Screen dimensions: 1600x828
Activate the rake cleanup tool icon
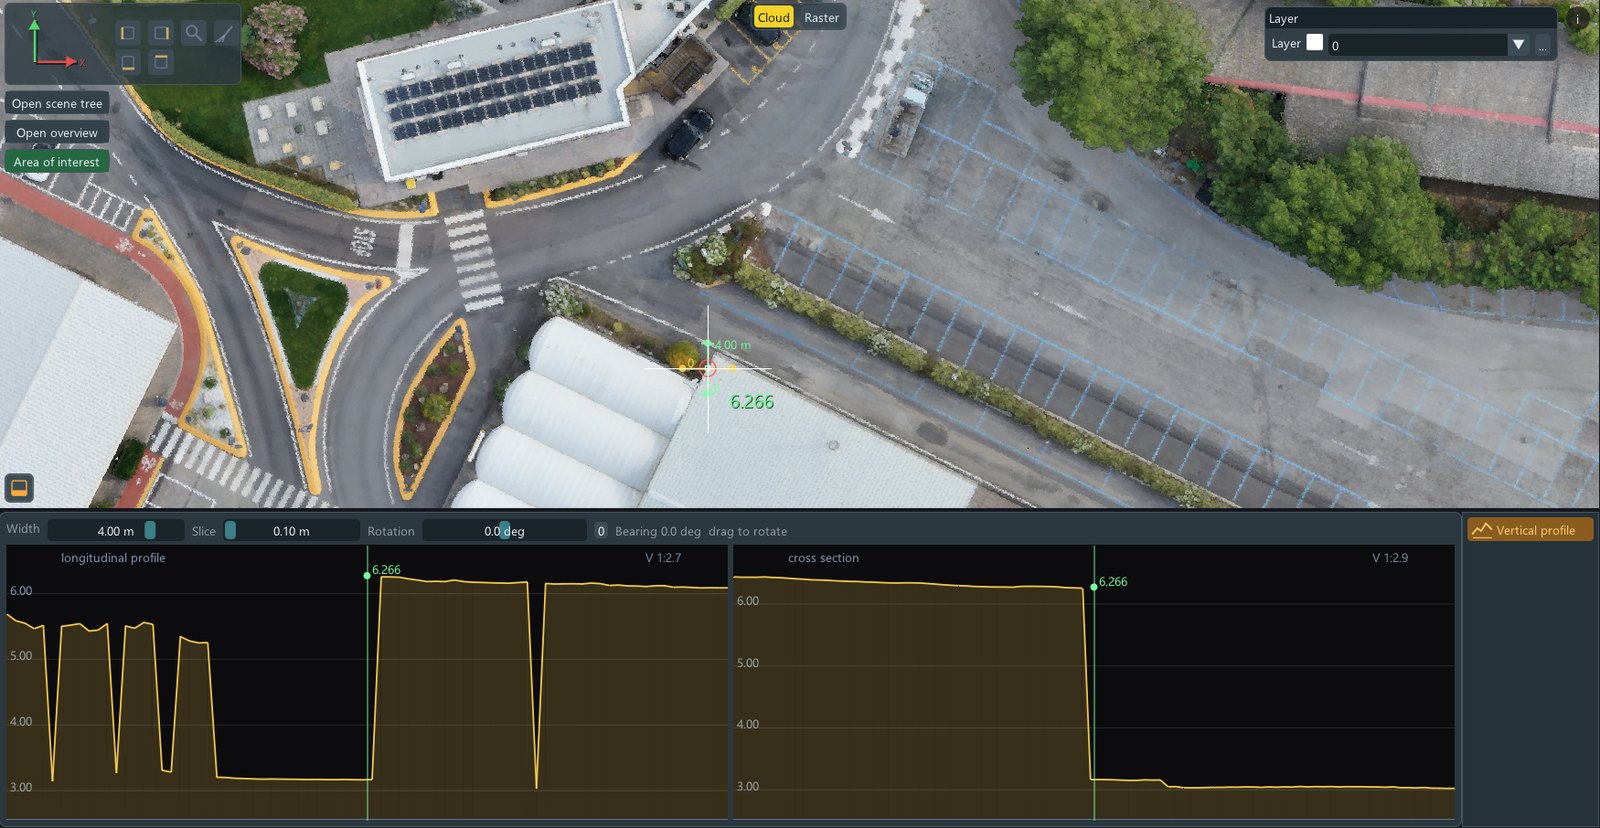tap(224, 33)
